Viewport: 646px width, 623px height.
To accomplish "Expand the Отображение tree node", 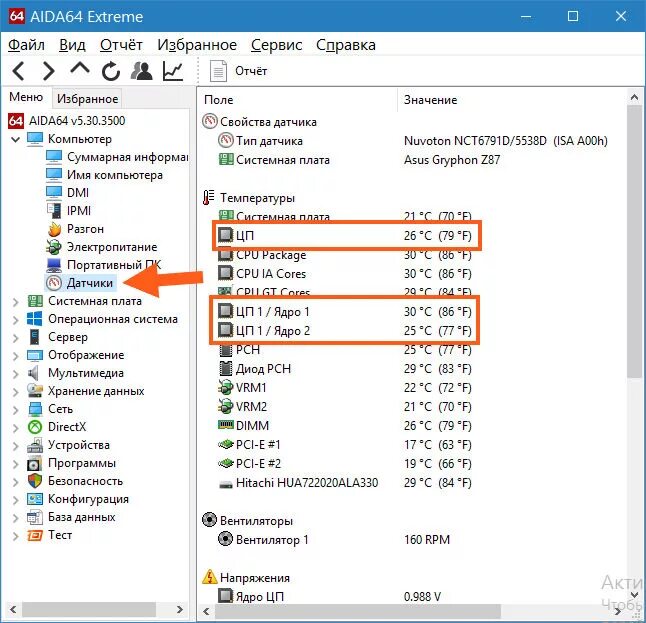I will coord(16,356).
